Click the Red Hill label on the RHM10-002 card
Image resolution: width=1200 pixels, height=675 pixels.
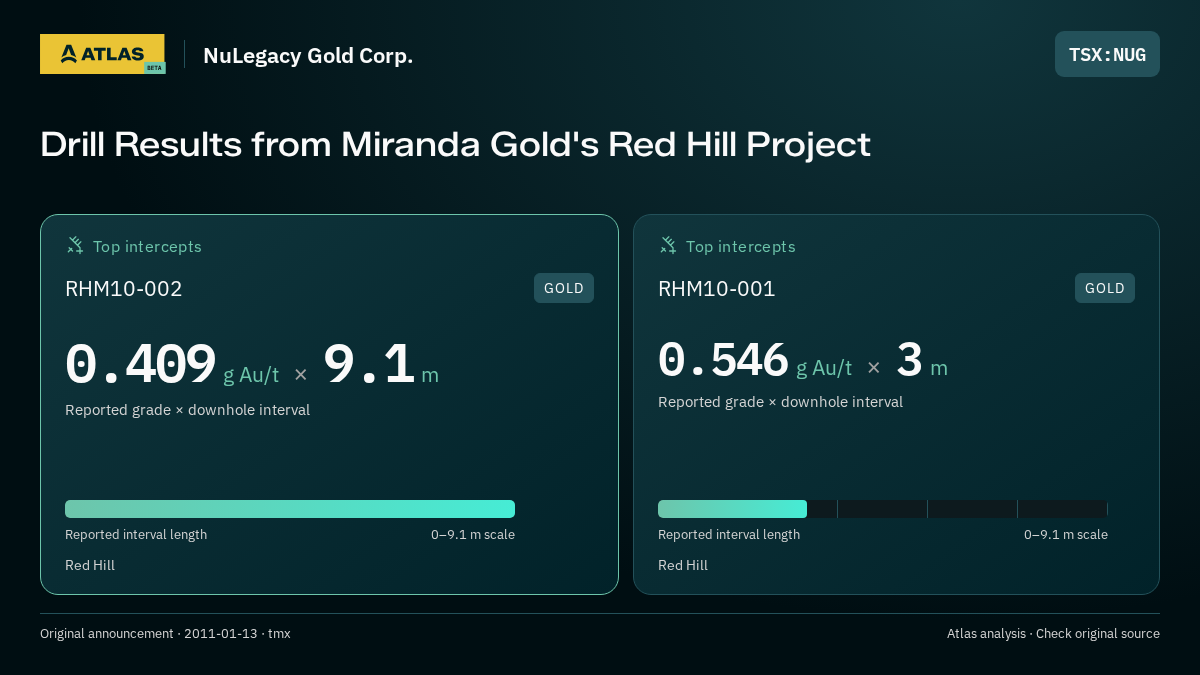[x=90, y=565]
